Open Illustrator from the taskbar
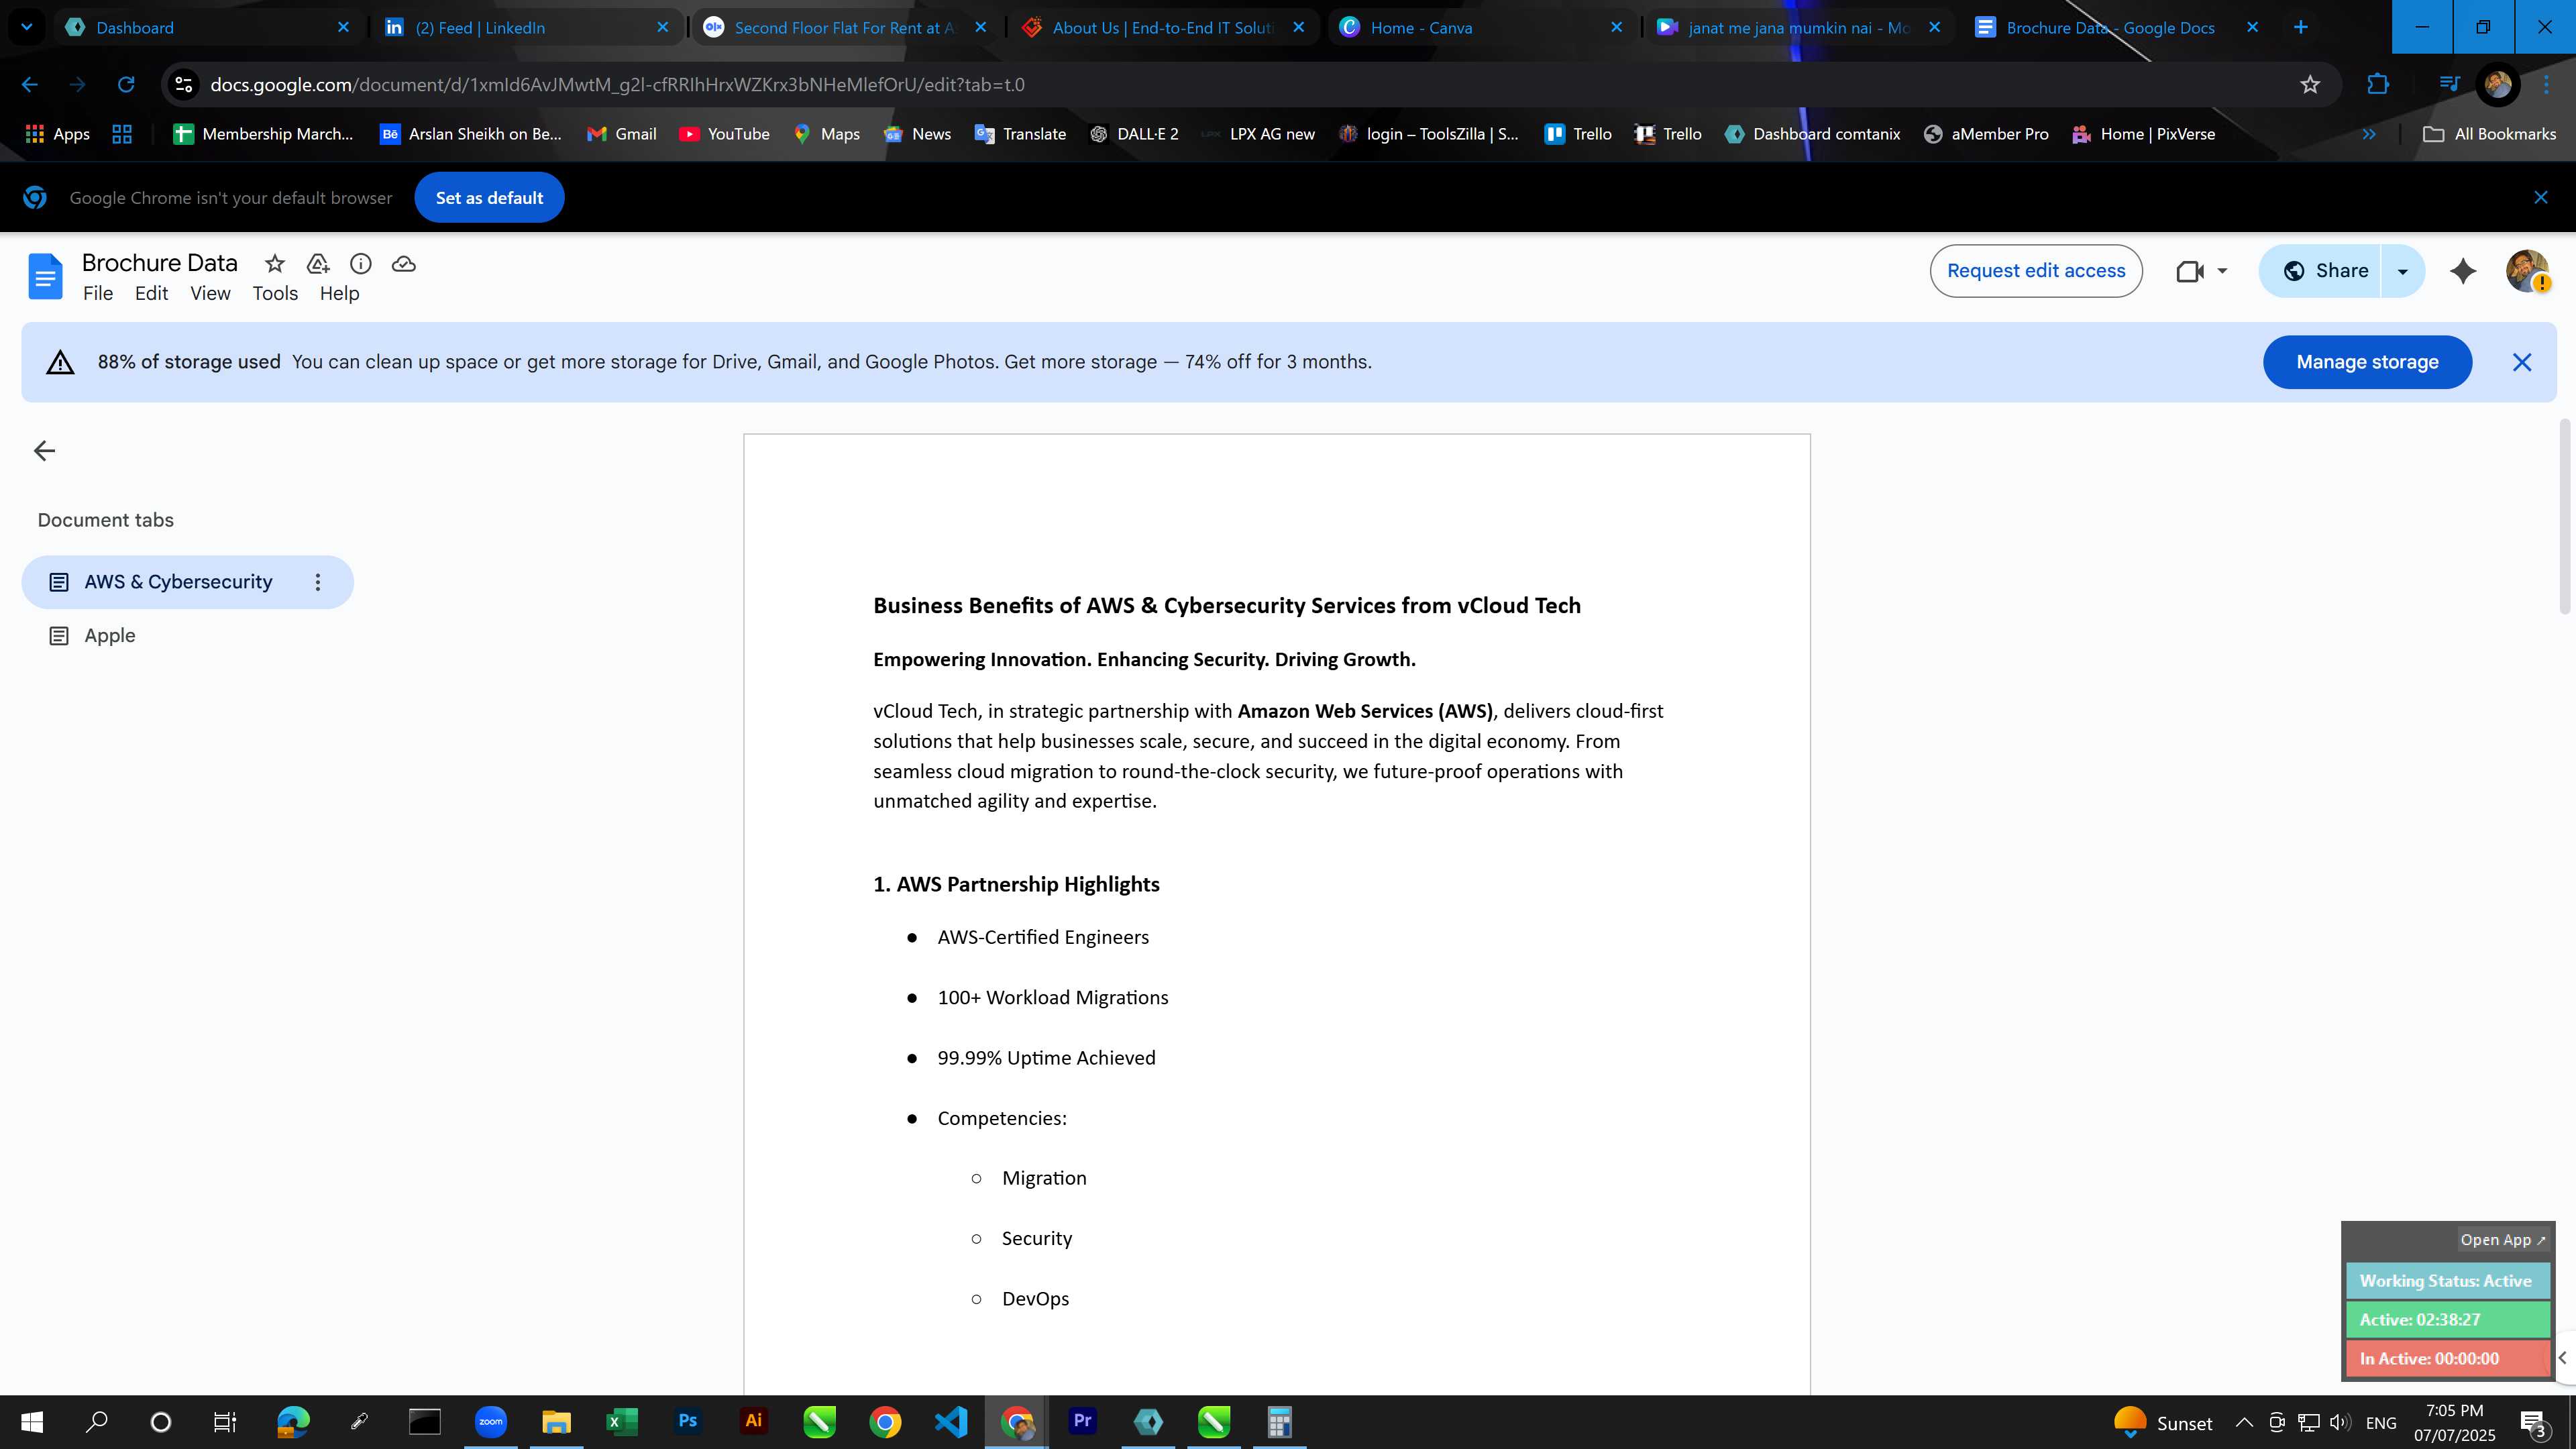Screen dimensions: 2576x1449 753,1422
